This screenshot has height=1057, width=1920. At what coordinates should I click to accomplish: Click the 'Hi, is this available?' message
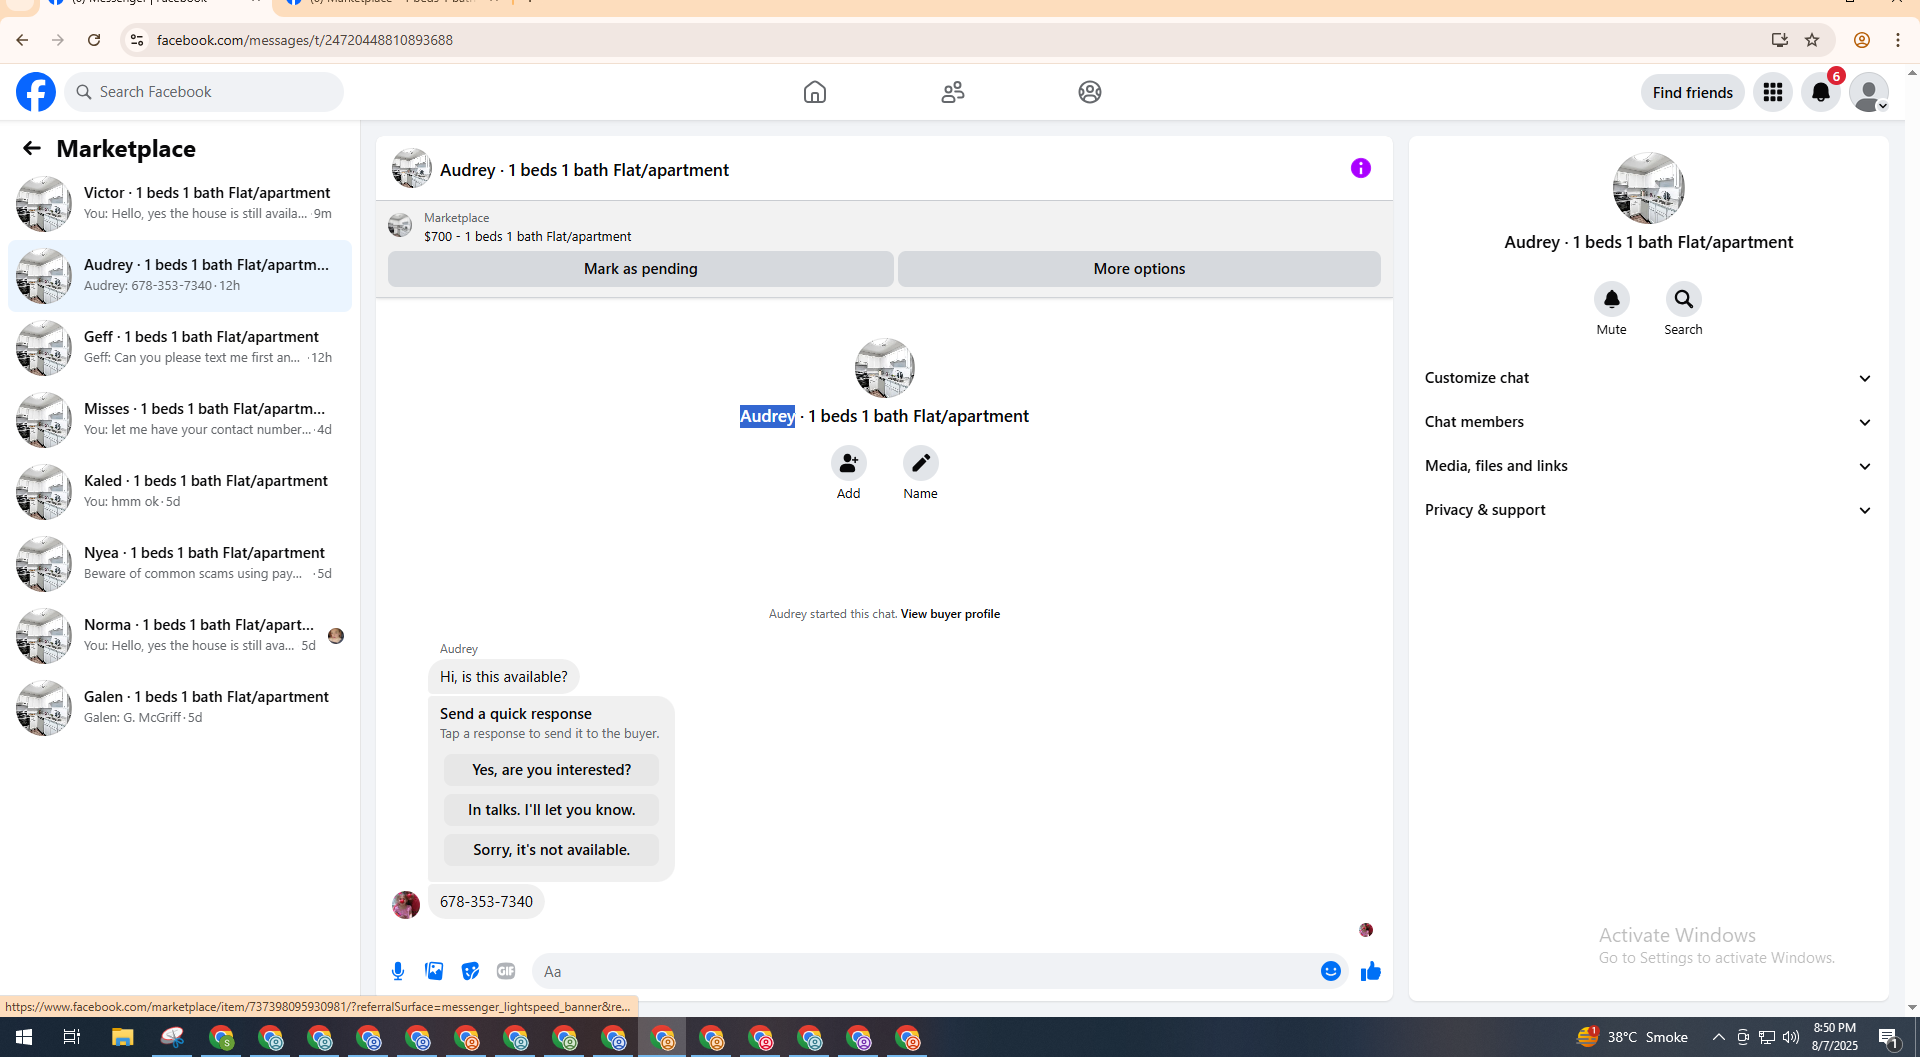(504, 677)
